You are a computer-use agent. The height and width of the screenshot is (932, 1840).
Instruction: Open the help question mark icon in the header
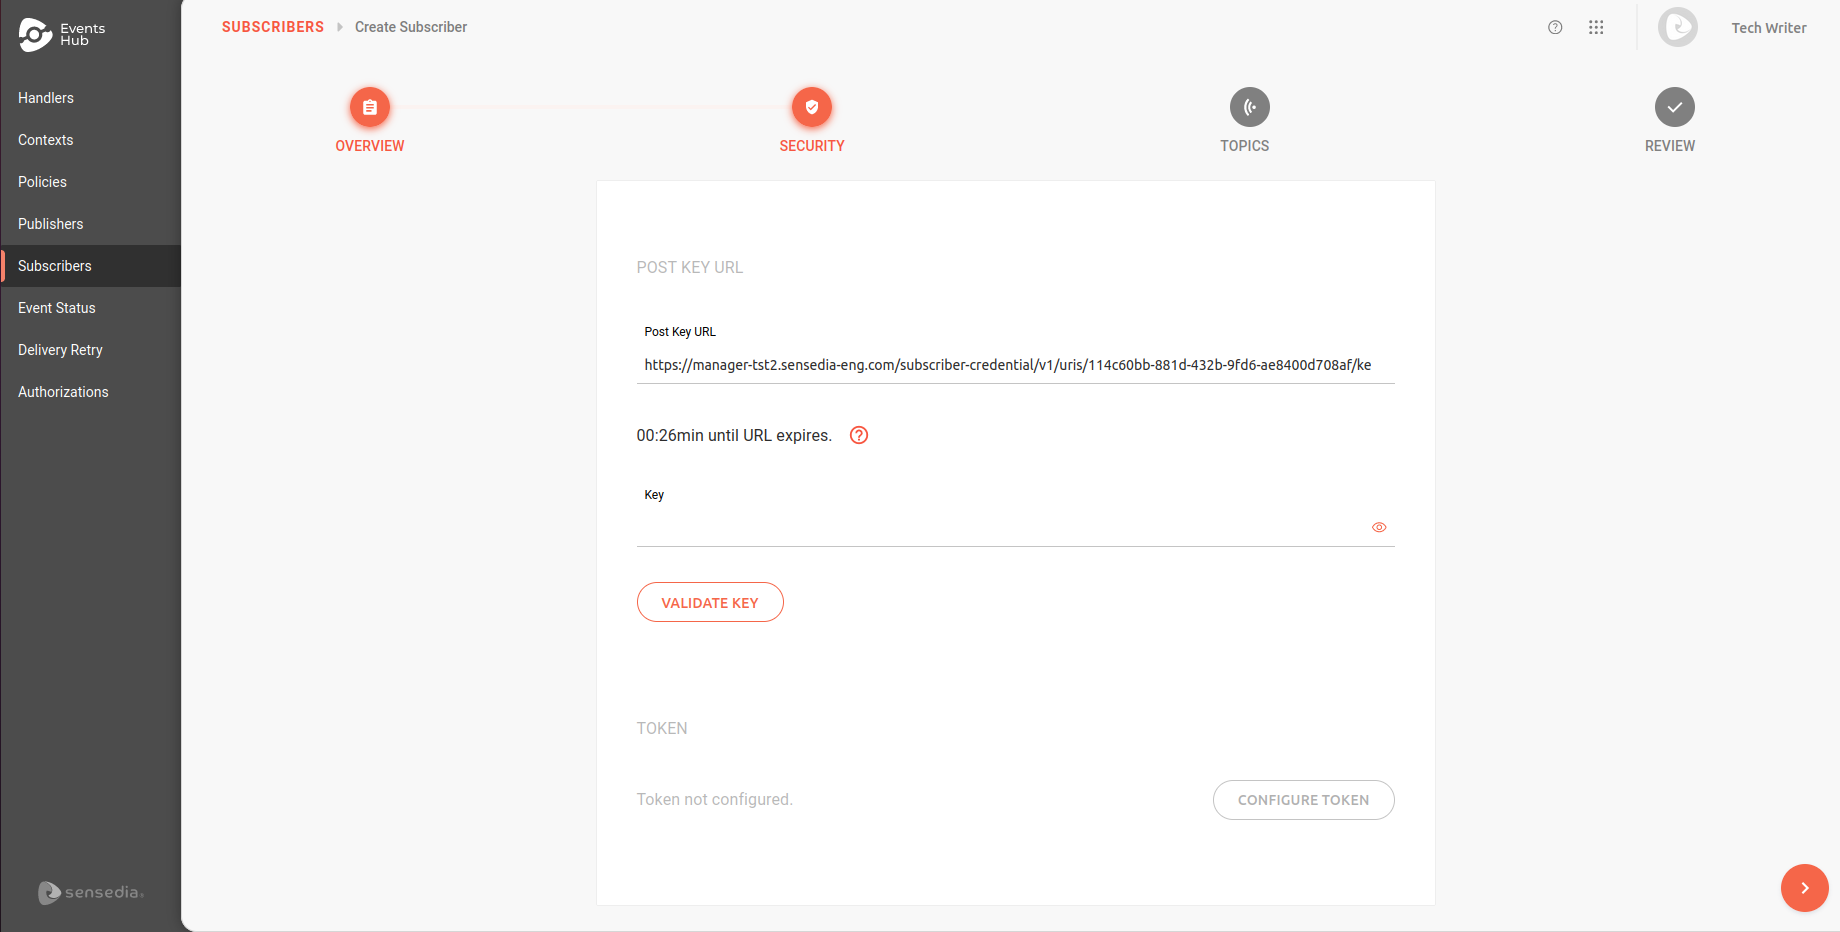point(1555,27)
